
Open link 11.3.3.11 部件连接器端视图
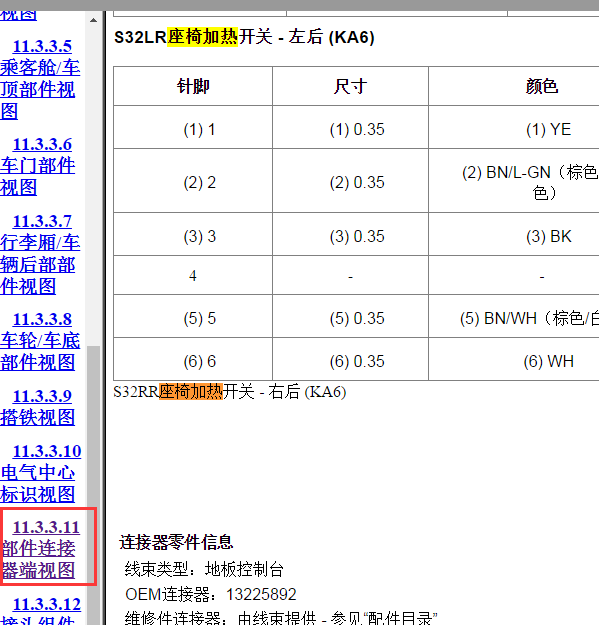tap(41, 549)
